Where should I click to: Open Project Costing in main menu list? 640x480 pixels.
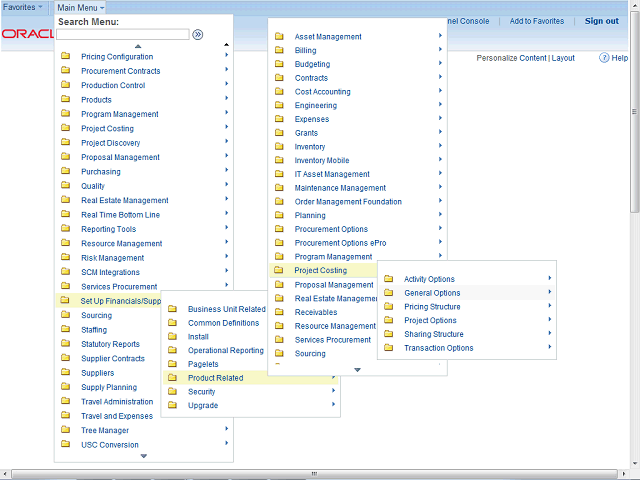click(x=107, y=129)
